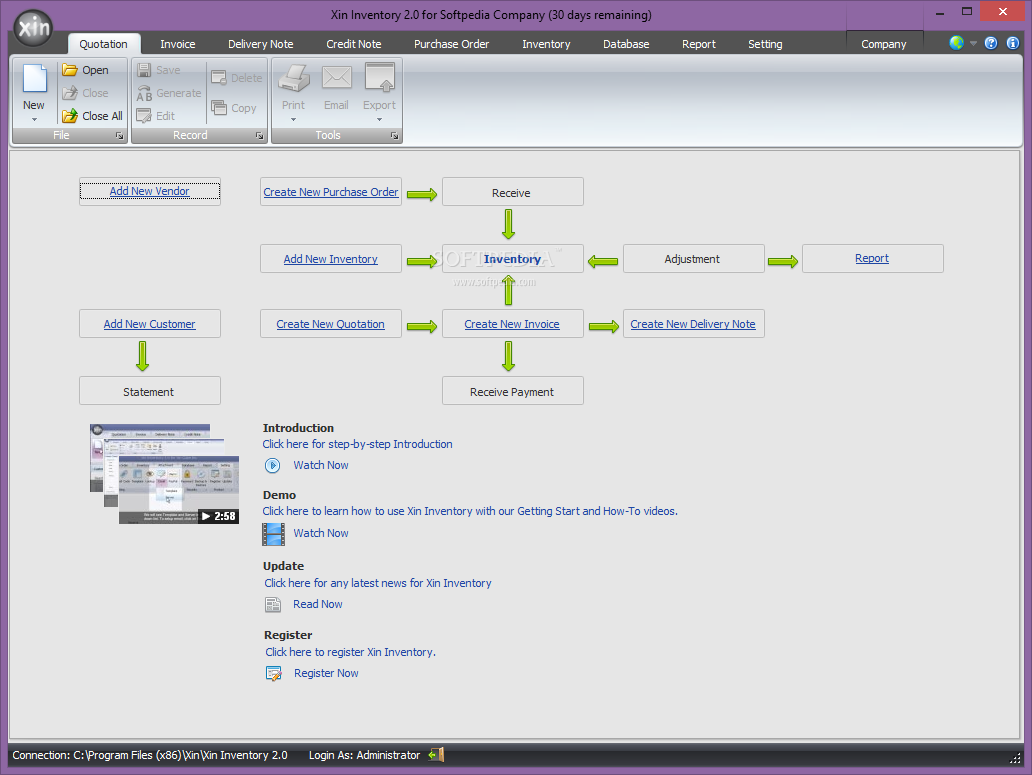The image size is (1032, 775).
Task: Expand the File group dialog launcher
Action: point(119,136)
